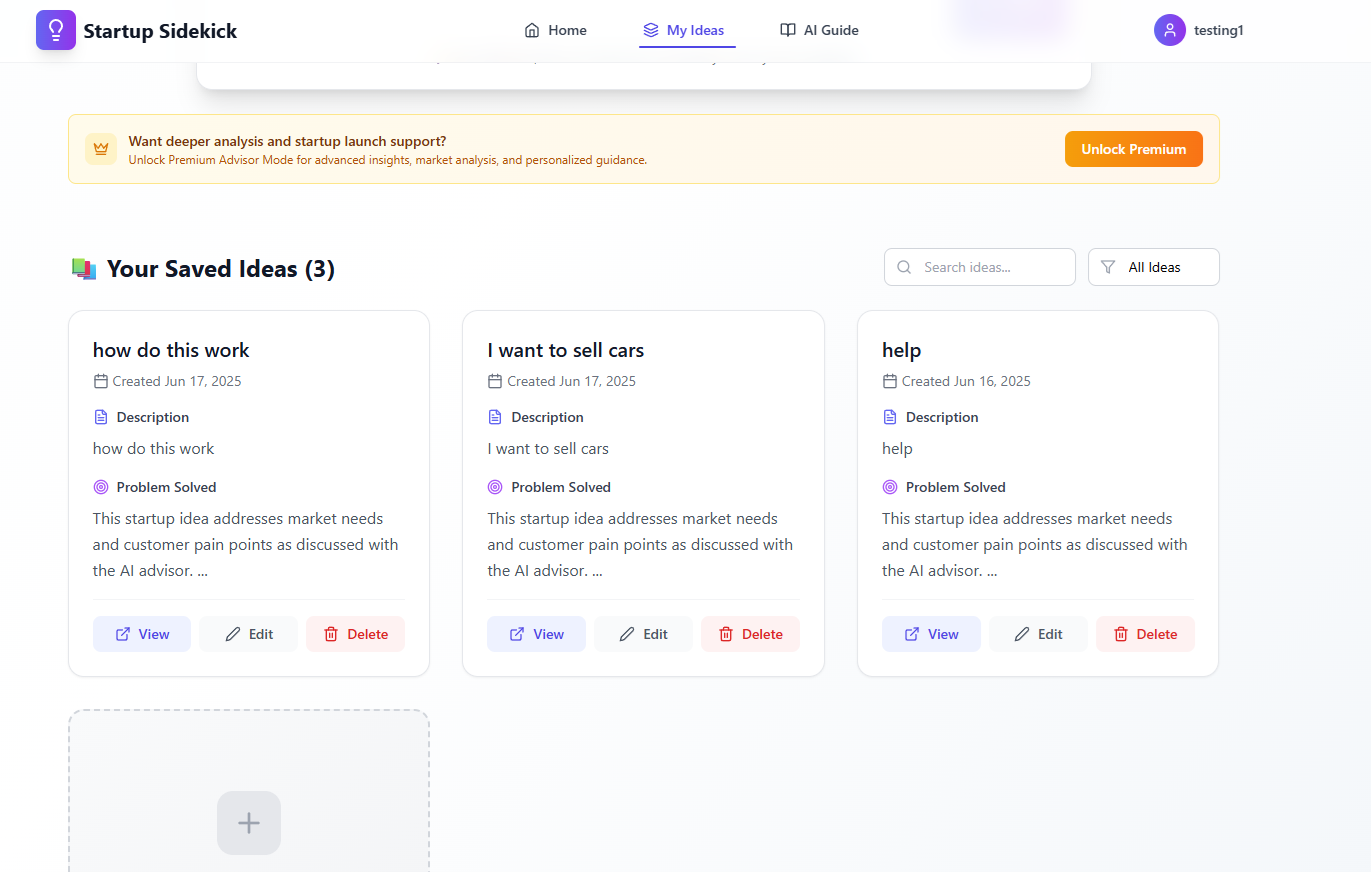Switch to the Home tab
The height and width of the screenshot is (872, 1371).
555,30
